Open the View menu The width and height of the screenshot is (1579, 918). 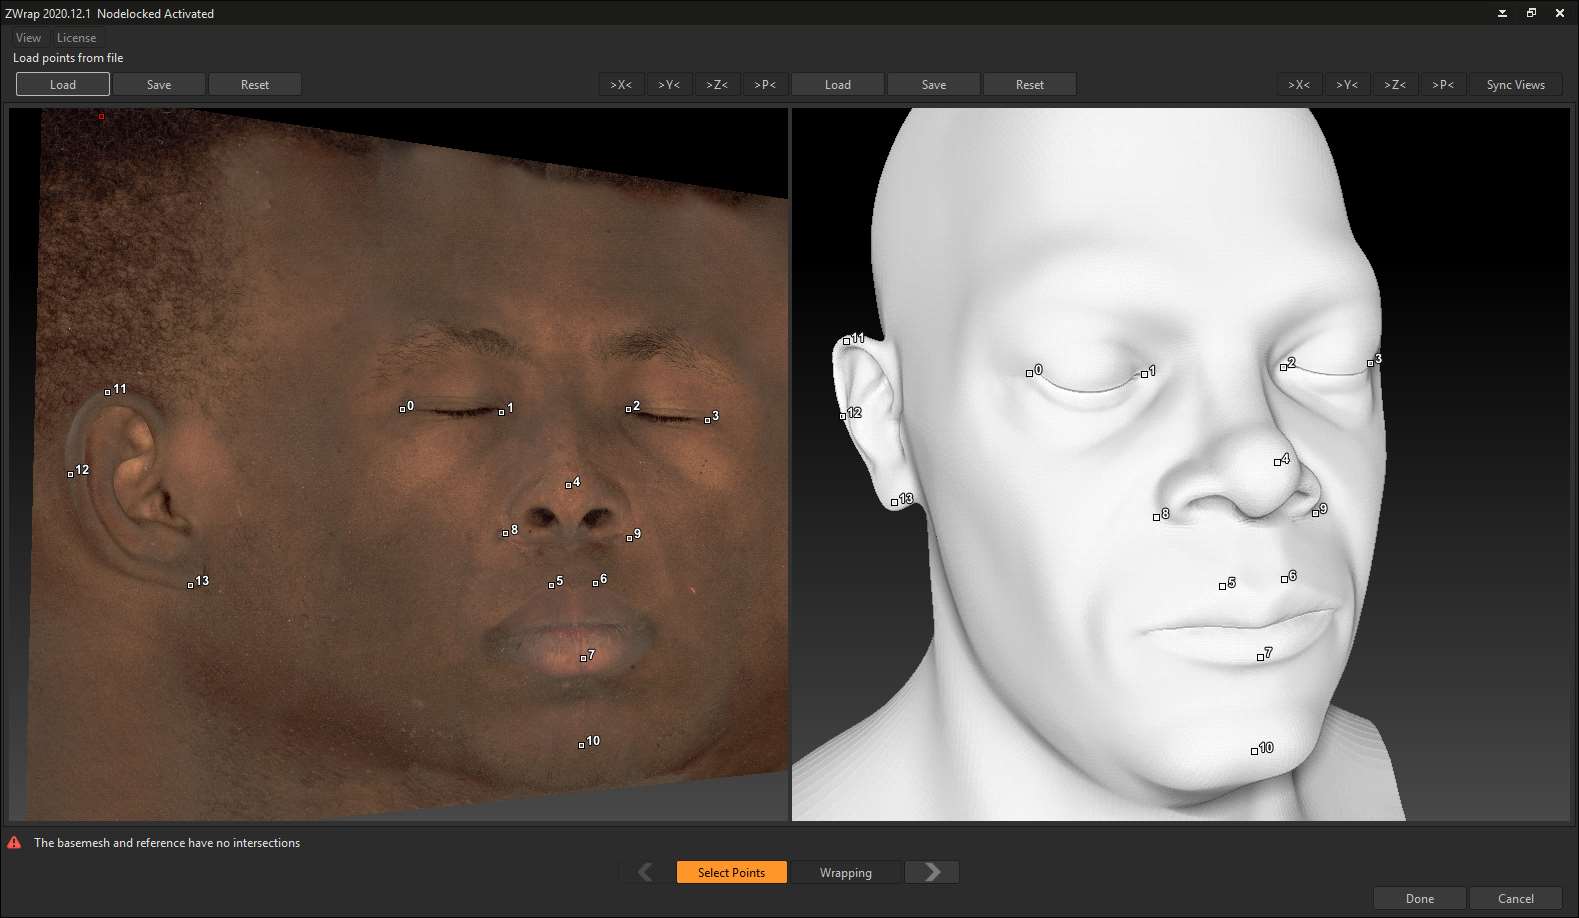pos(28,38)
